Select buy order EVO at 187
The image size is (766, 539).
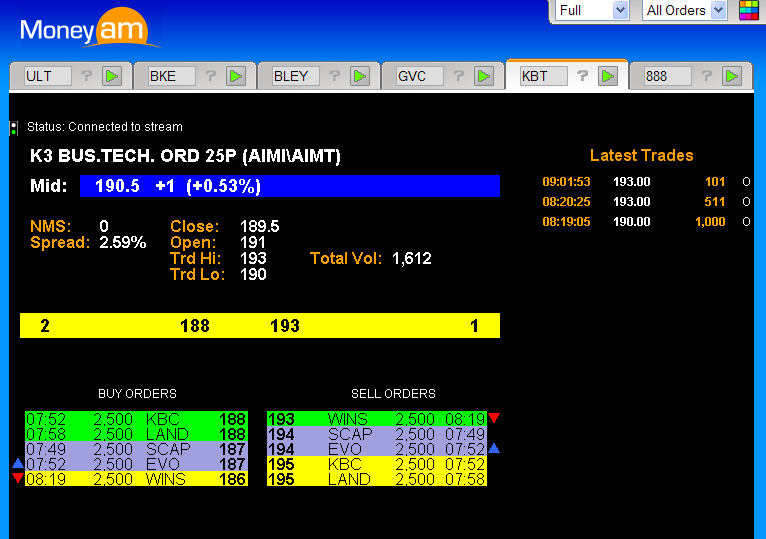[136, 464]
